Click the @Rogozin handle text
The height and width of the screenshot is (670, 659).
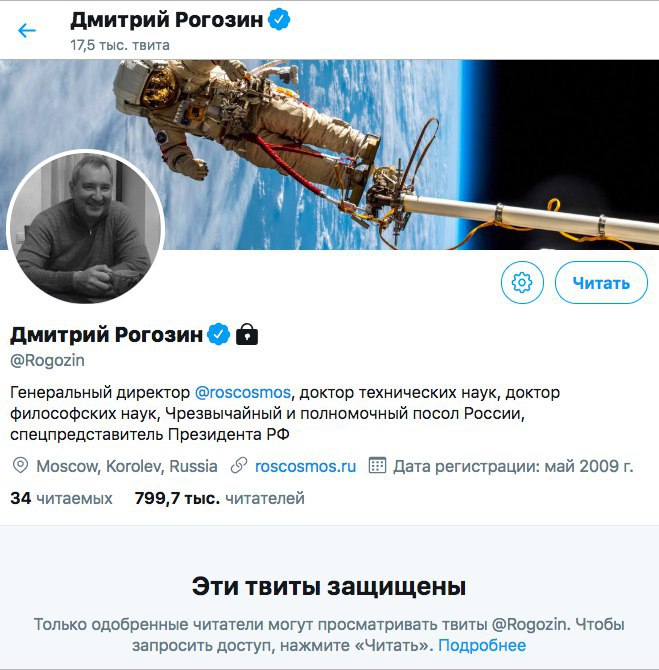pos(47,360)
